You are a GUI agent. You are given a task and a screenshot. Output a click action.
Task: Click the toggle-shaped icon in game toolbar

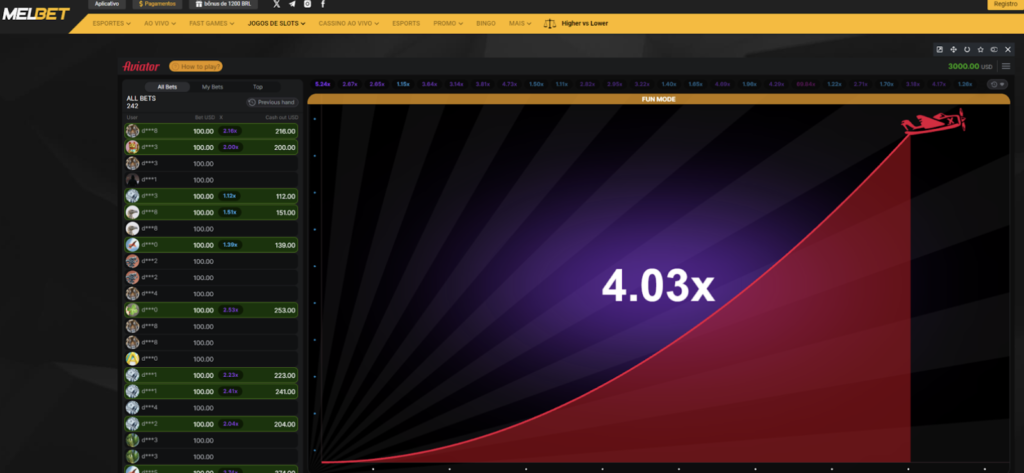click(994, 49)
